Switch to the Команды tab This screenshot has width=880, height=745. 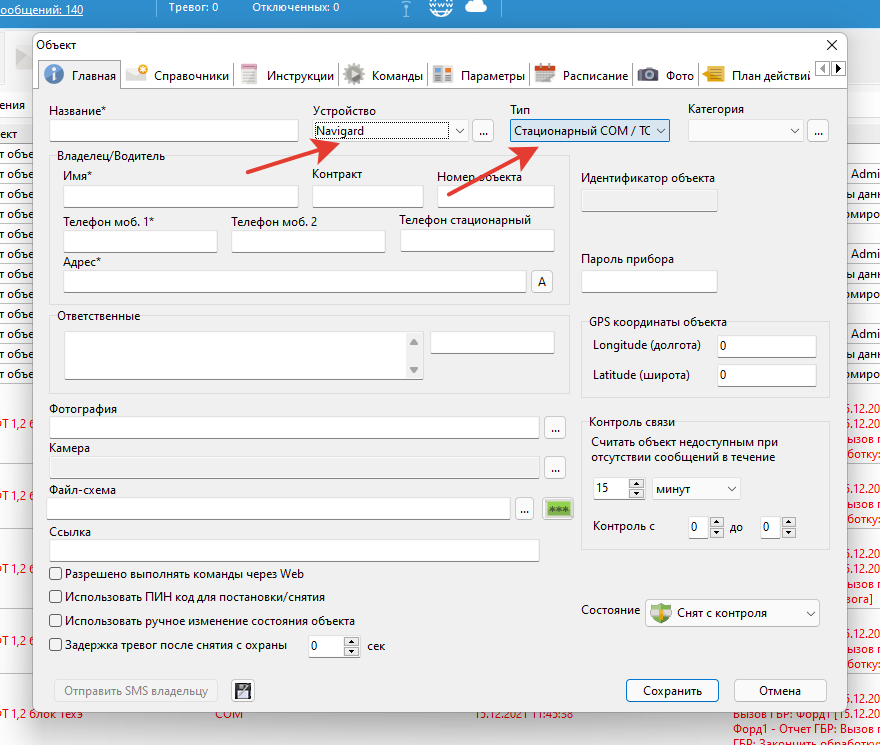383,75
